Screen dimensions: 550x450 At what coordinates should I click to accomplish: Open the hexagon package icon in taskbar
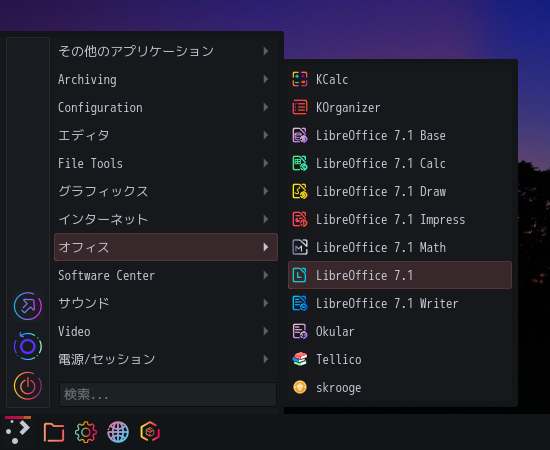click(x=150, y=431)
